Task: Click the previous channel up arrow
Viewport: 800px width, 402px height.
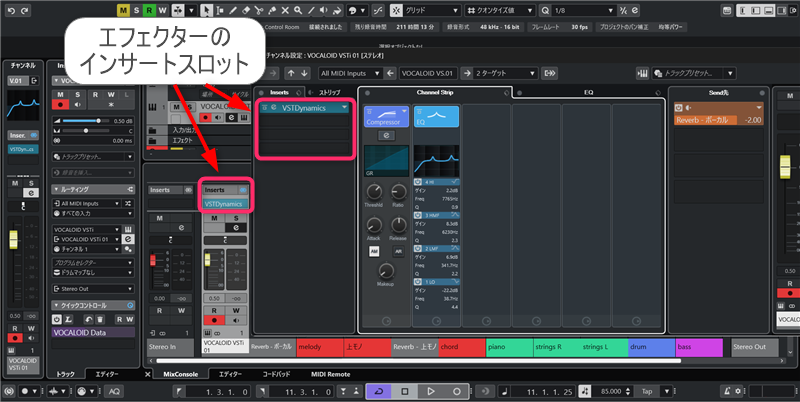Action: (x=291, y=73)
